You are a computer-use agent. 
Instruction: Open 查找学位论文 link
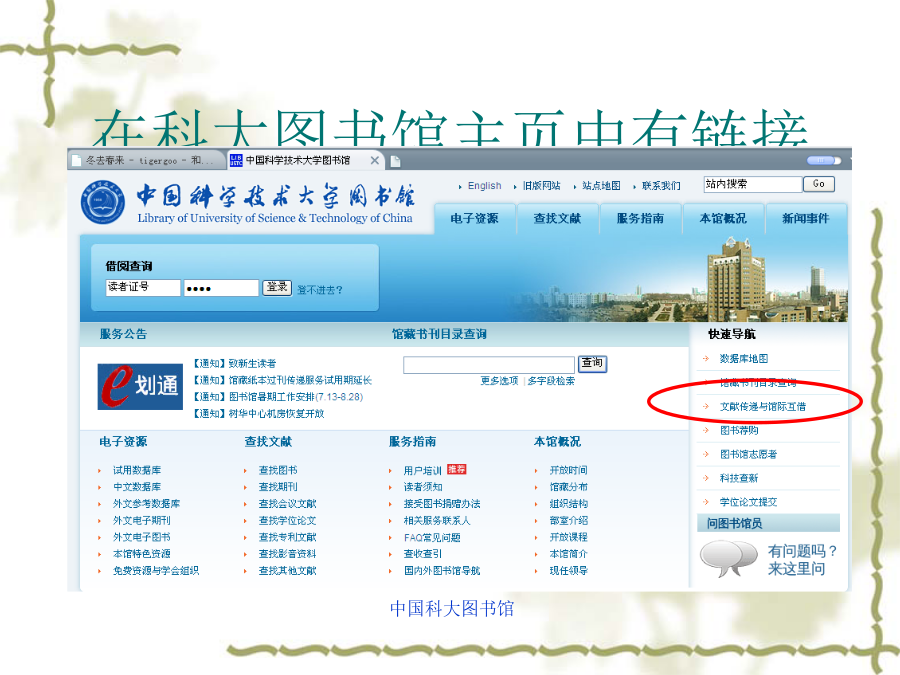[x=287, y=521]
